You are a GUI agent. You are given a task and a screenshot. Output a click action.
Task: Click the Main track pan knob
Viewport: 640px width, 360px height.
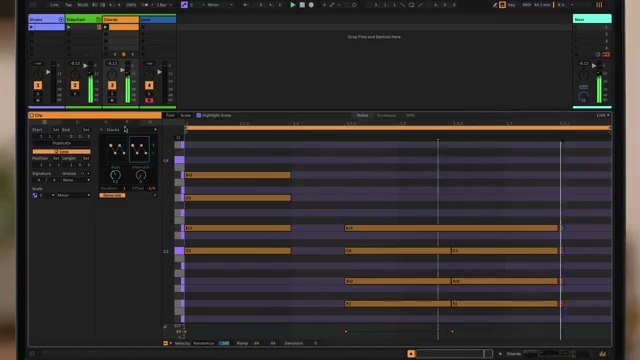tap(584, 75)
